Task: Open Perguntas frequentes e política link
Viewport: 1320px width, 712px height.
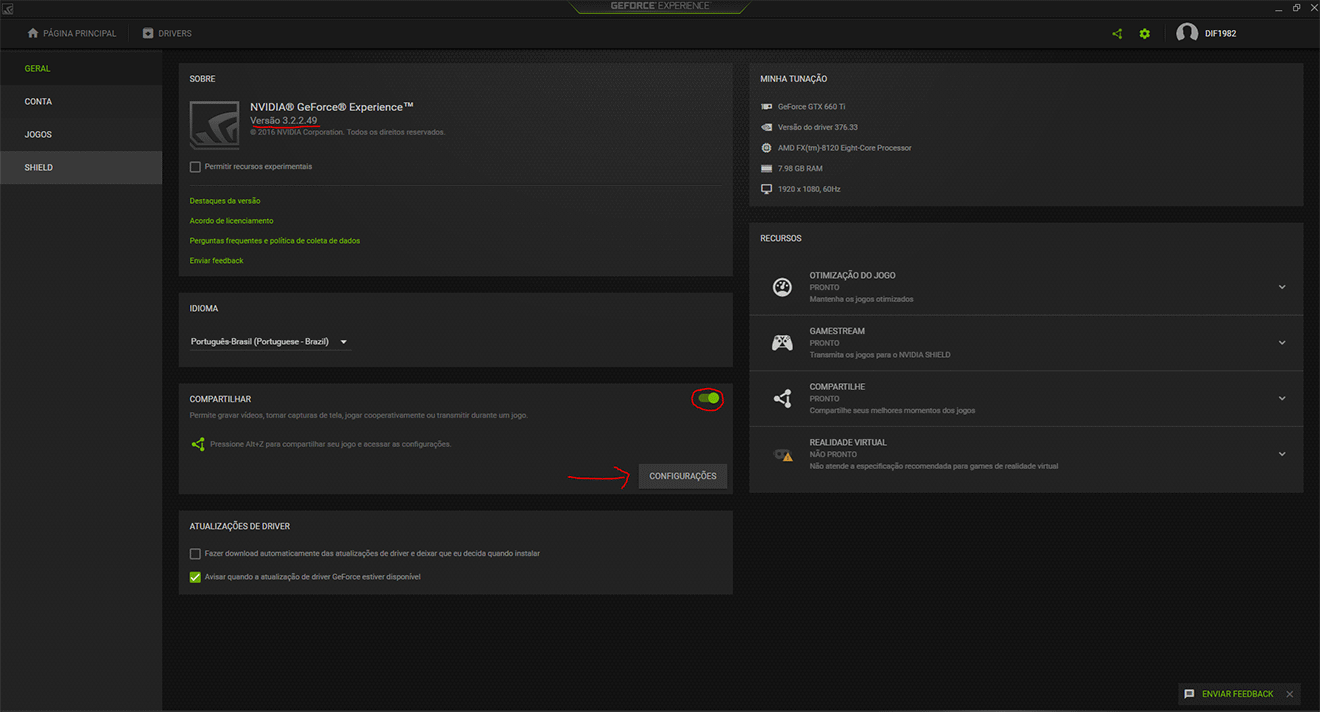Action: click(275, 241)
